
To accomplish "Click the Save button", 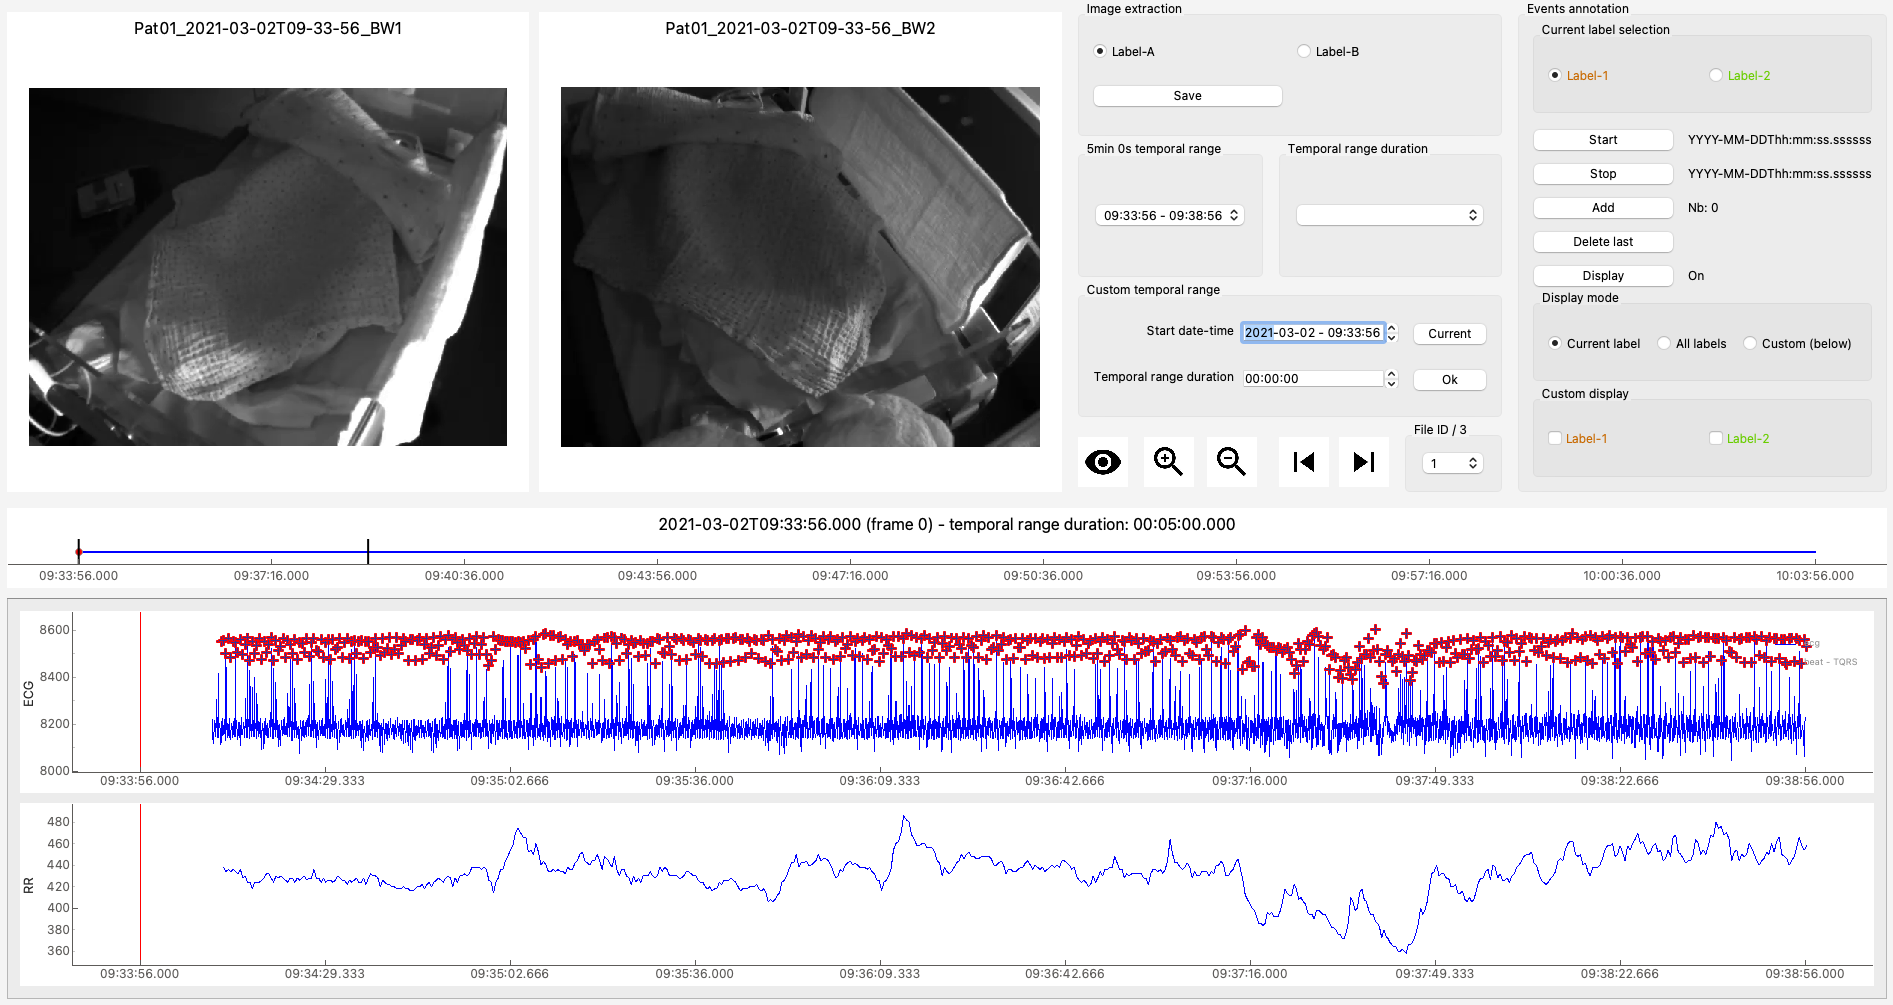I will [x=1188, y=96].
